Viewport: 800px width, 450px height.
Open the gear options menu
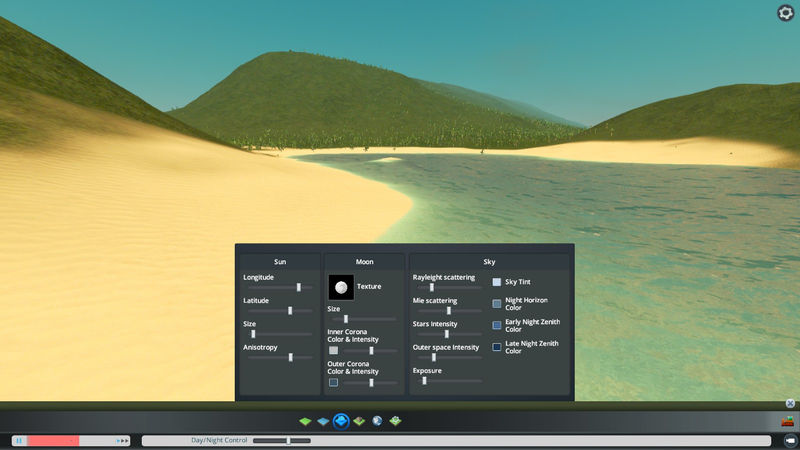coord(785,13)
